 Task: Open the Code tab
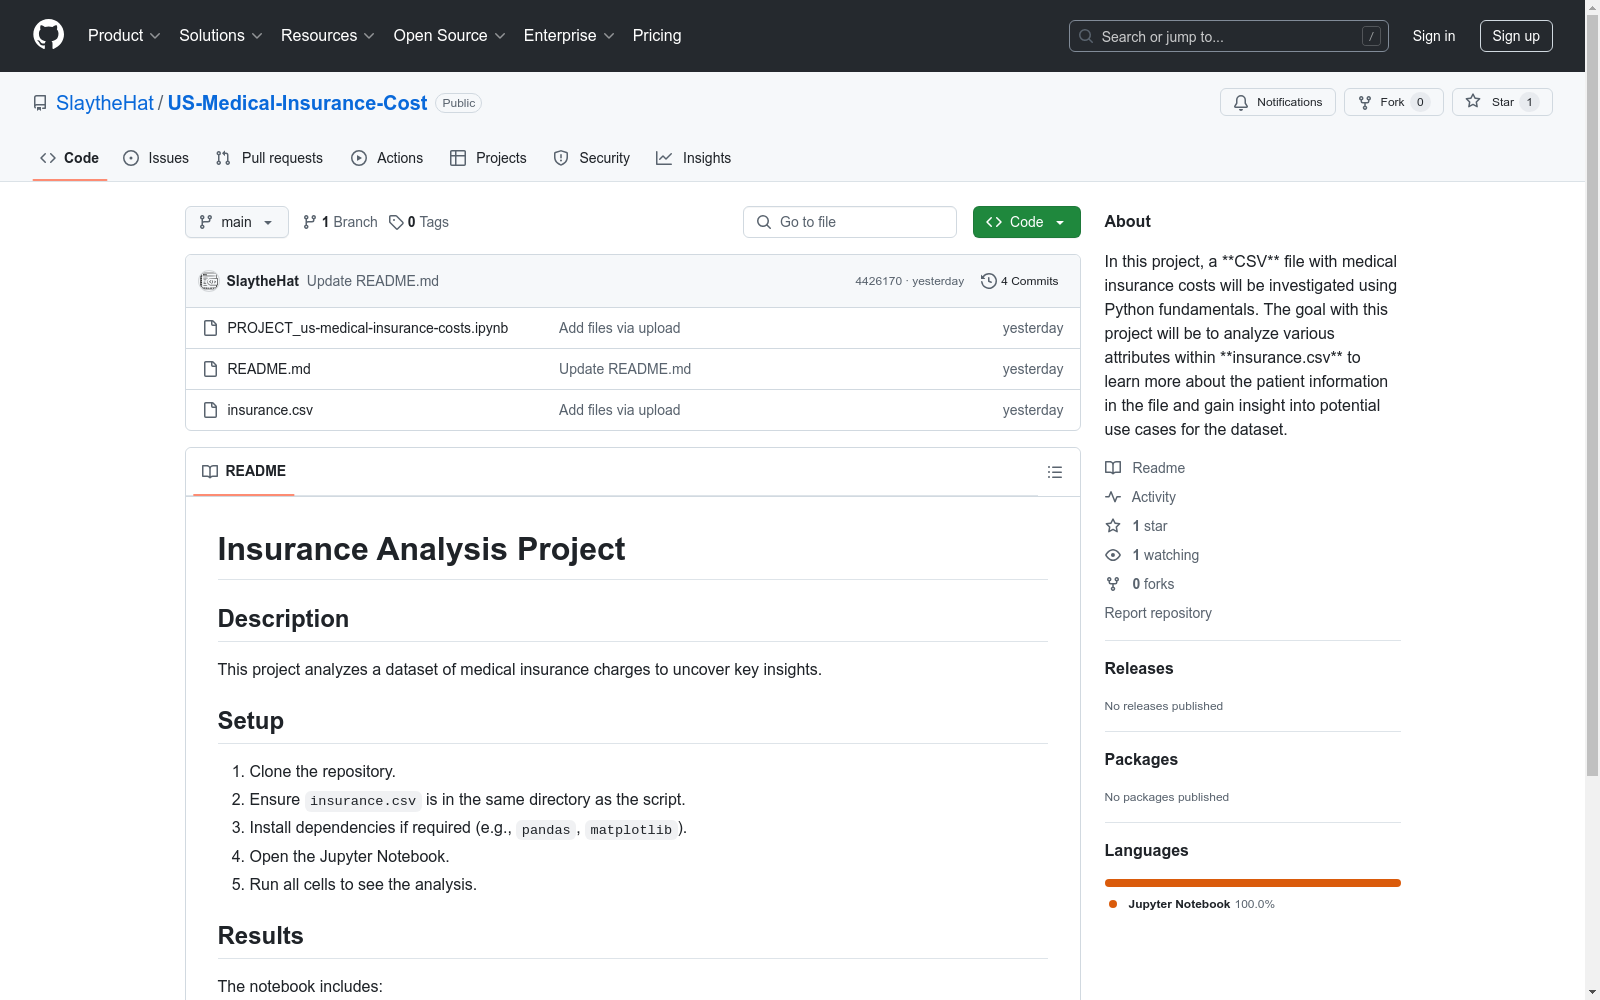(70, 158)
